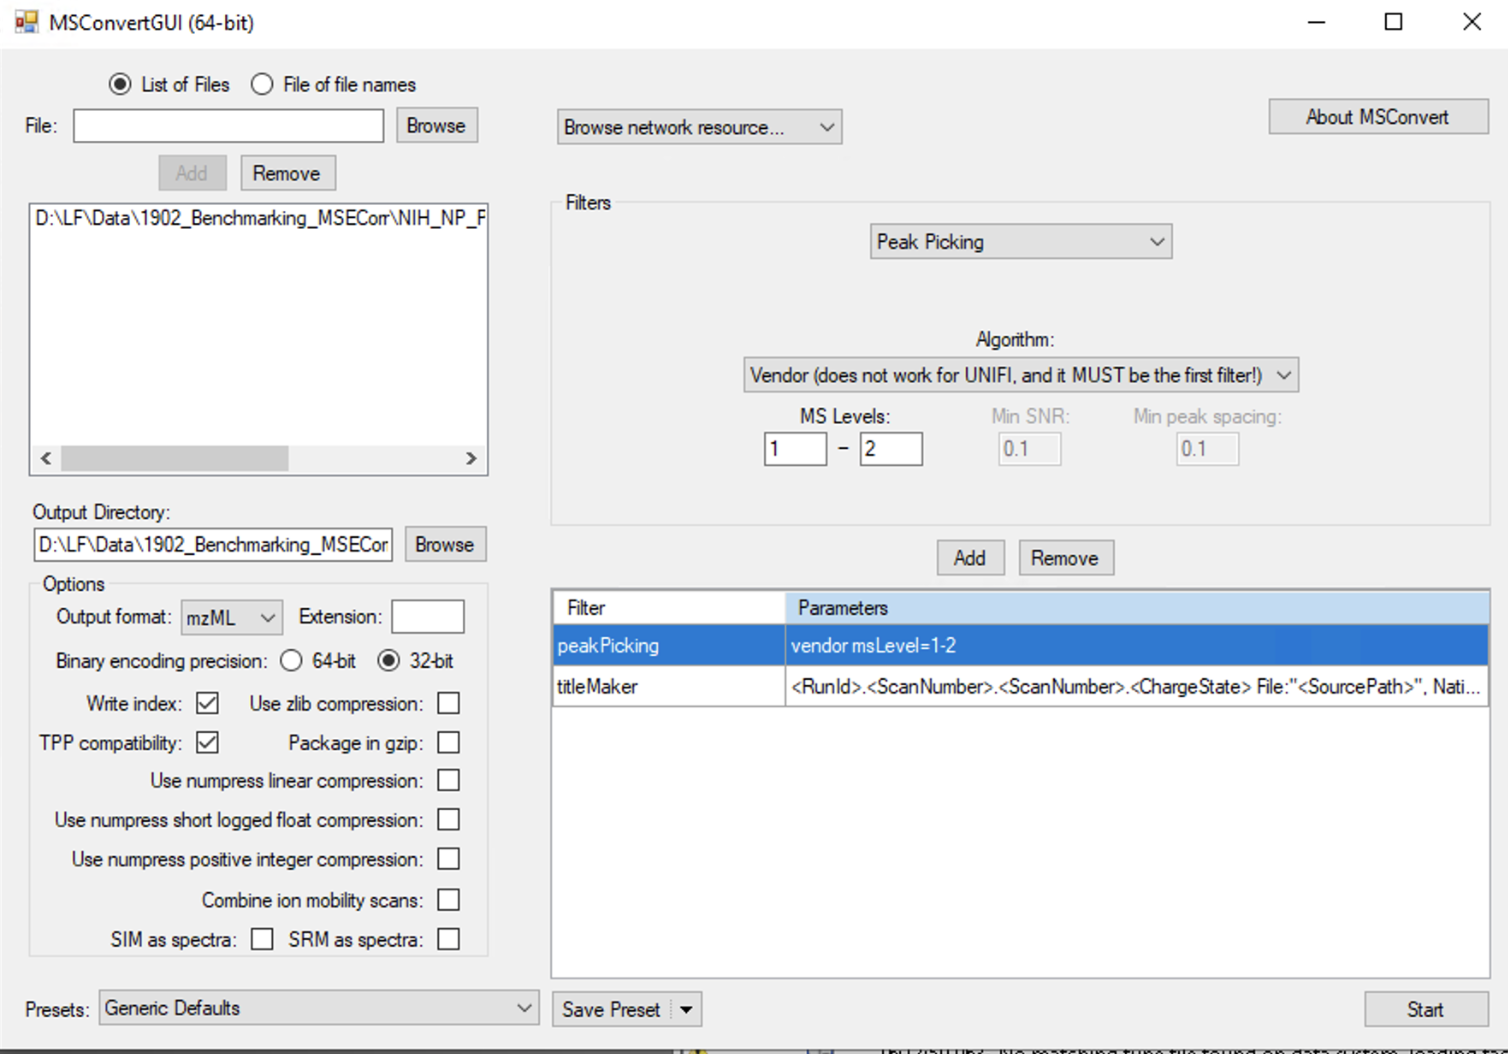Select the NIH_NP file entry in list
1508x1054 pixels.
[x=260, y=218]
